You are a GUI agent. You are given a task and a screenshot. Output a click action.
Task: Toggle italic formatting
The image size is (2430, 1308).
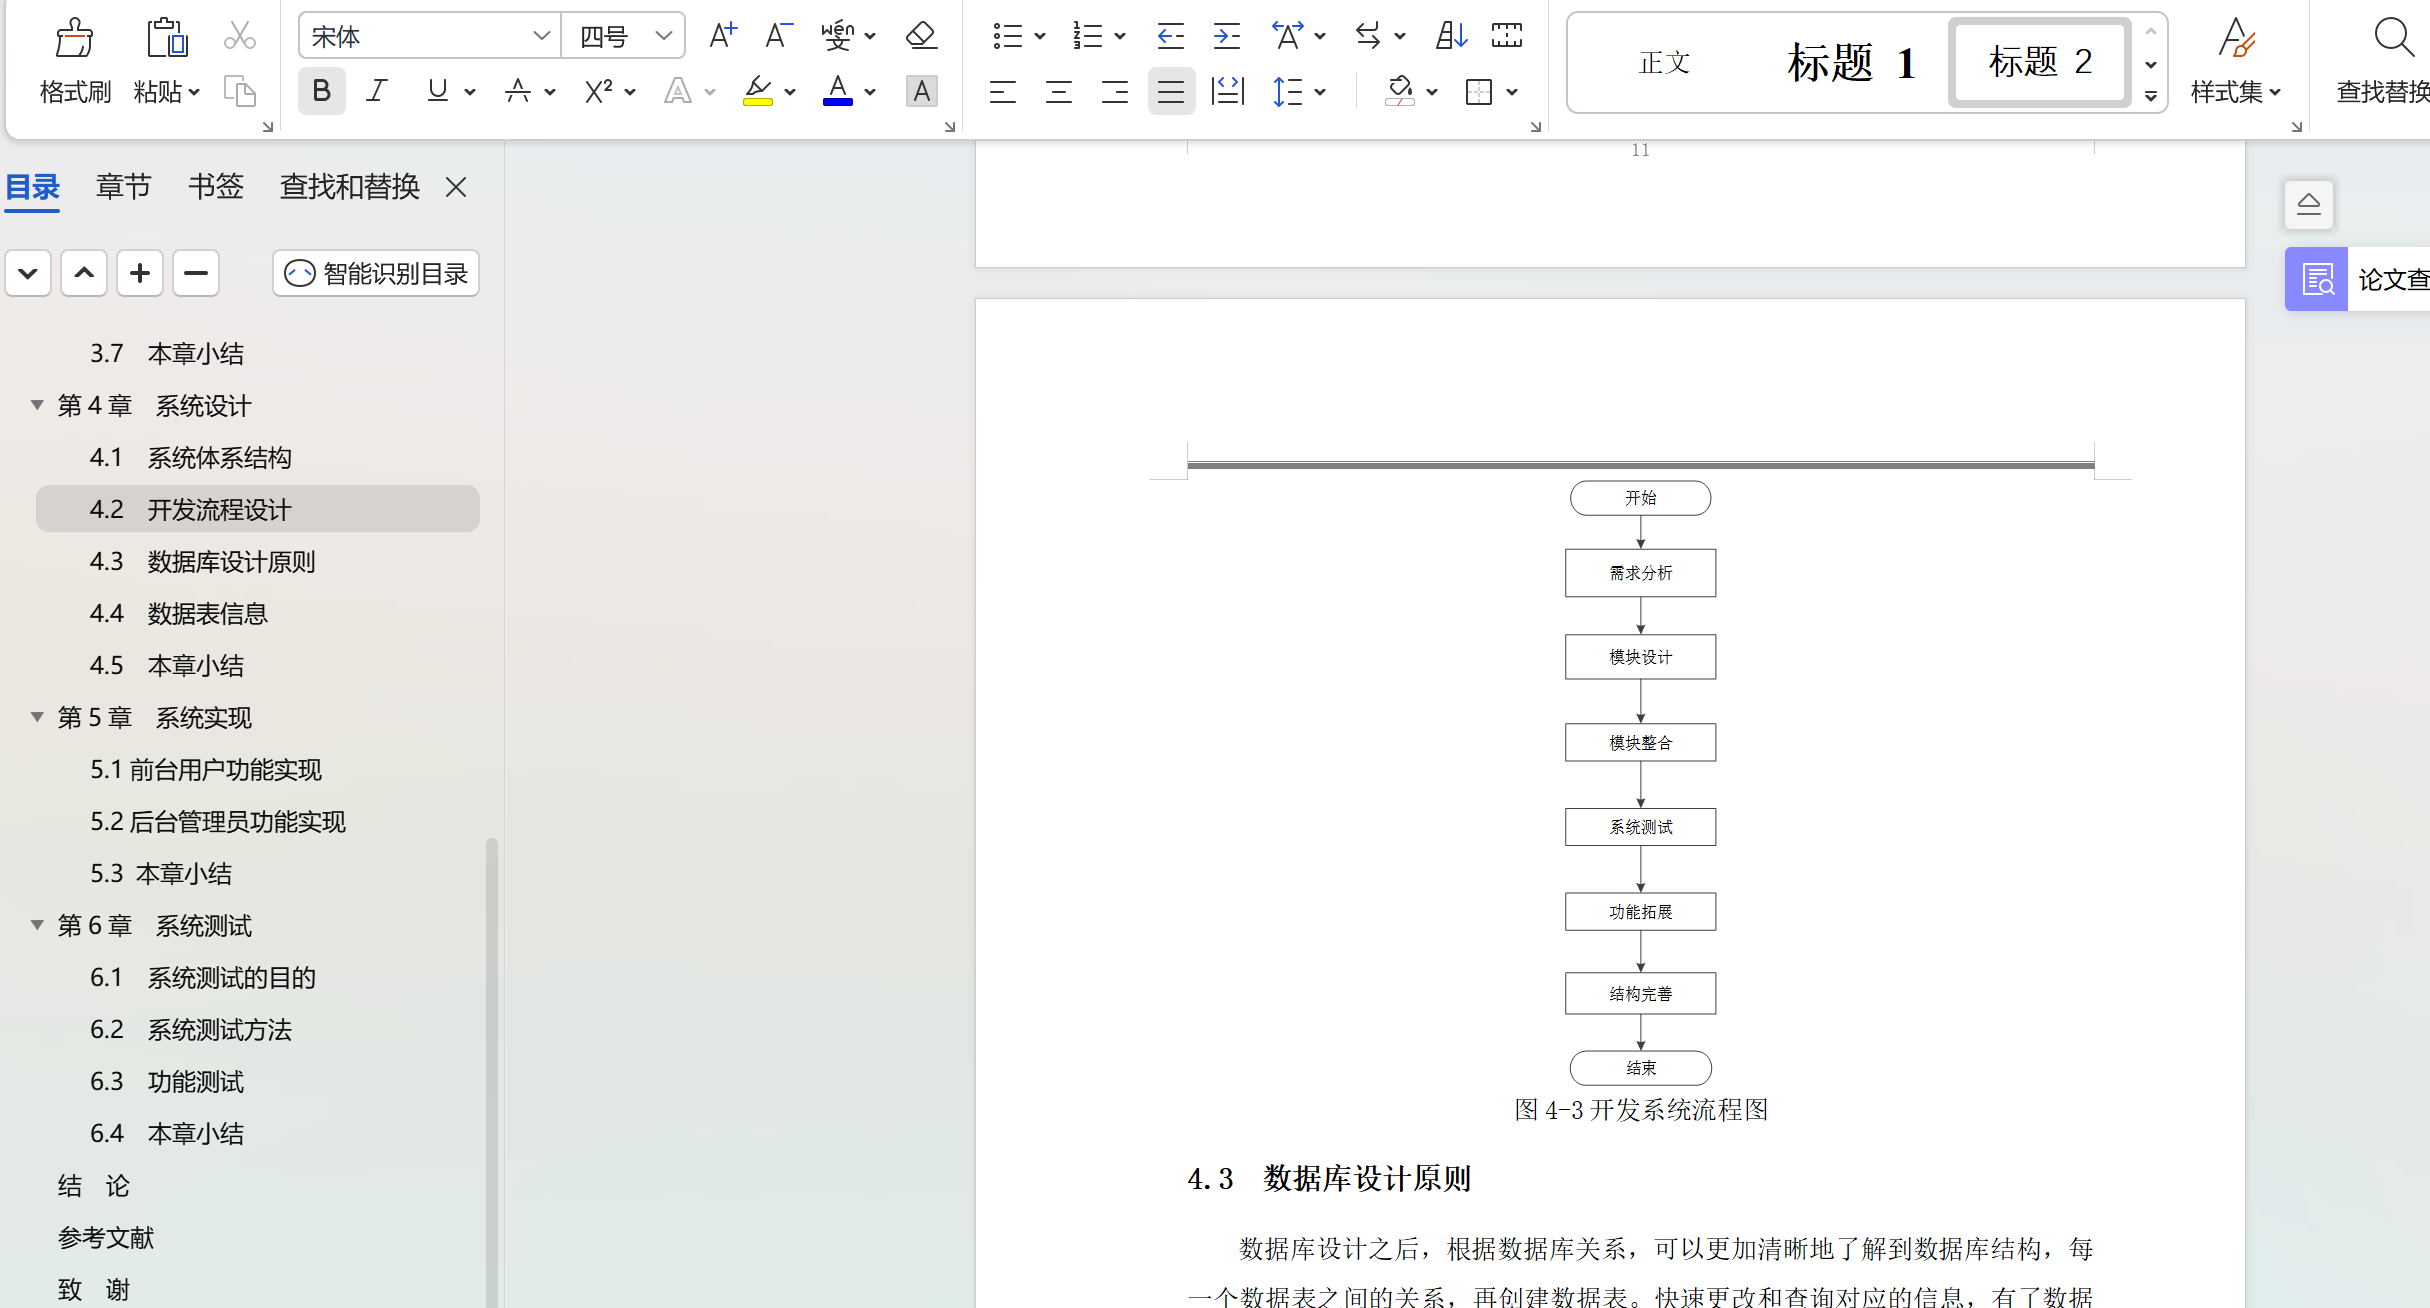376,92
